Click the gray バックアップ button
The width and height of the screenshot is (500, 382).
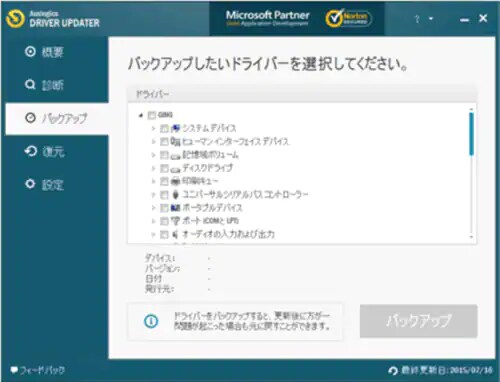418,321
